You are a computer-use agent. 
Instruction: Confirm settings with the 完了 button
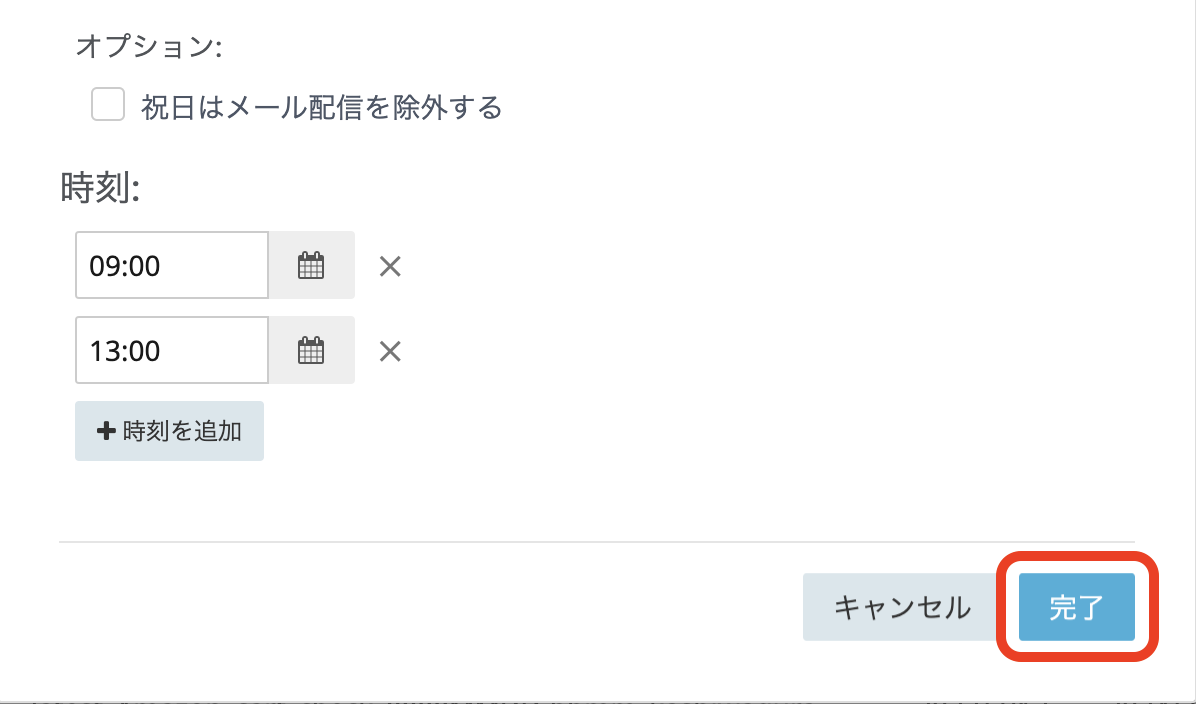click(1076, 607)
